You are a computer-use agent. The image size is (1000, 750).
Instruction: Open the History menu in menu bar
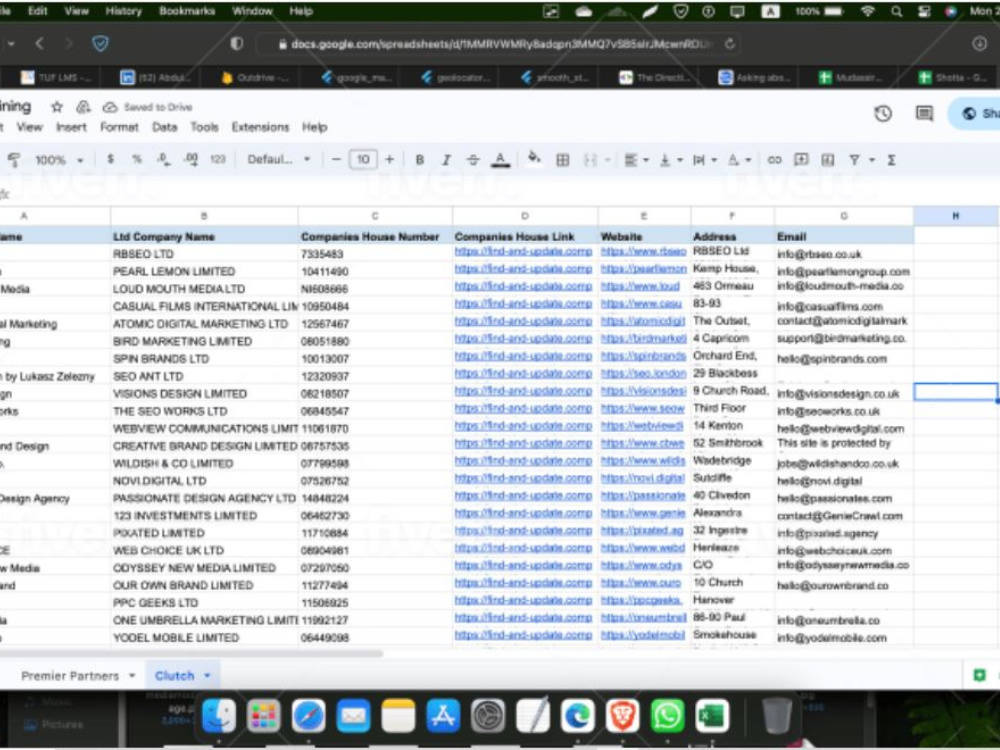point(123,11)
